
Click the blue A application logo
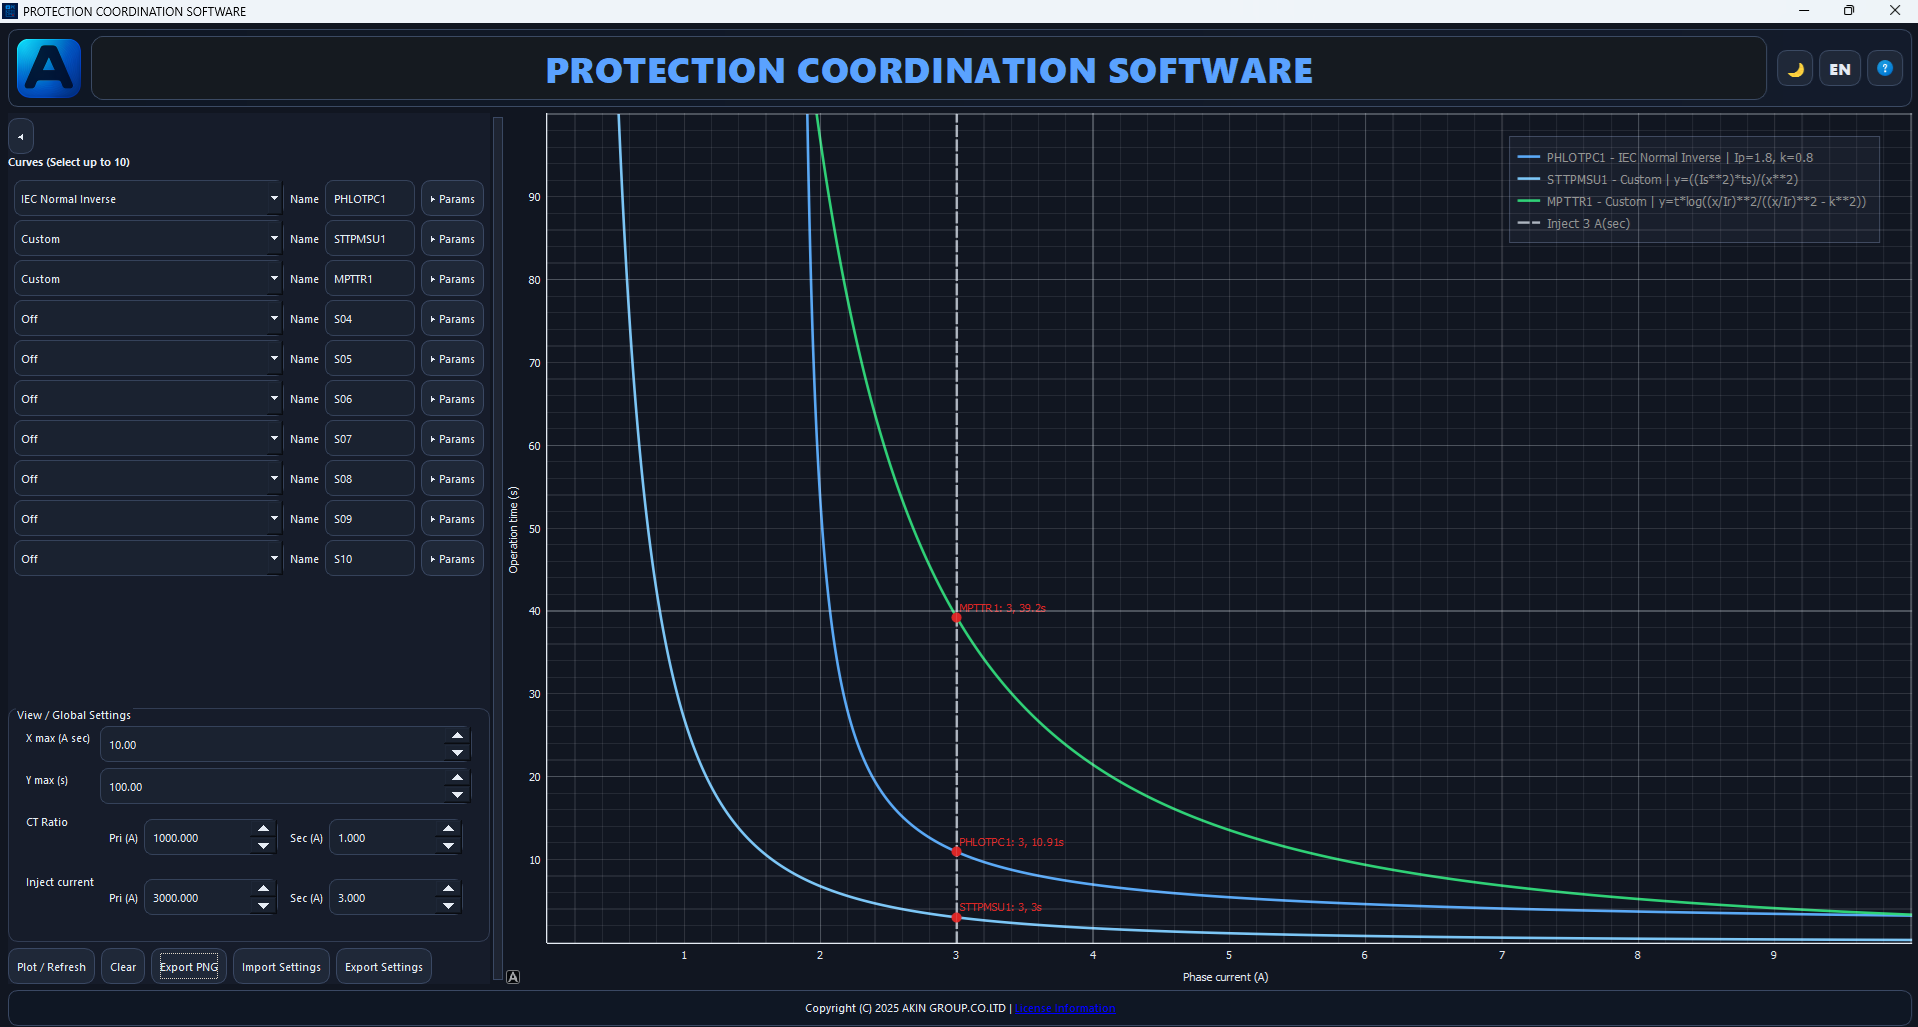click(49, 68)
